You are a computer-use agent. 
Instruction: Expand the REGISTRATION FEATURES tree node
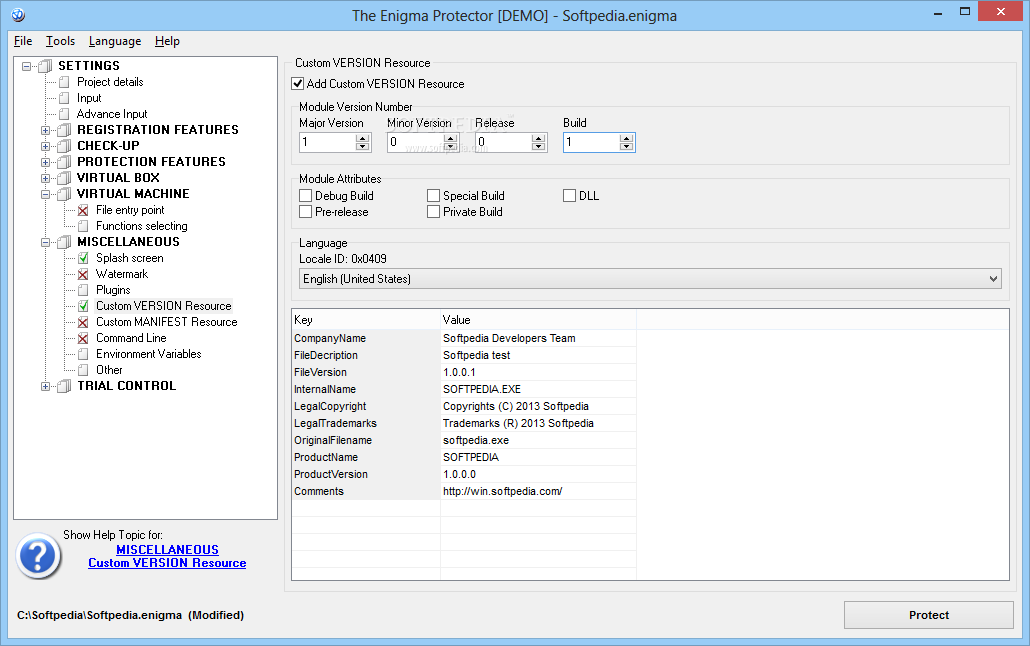coord(45,130)
